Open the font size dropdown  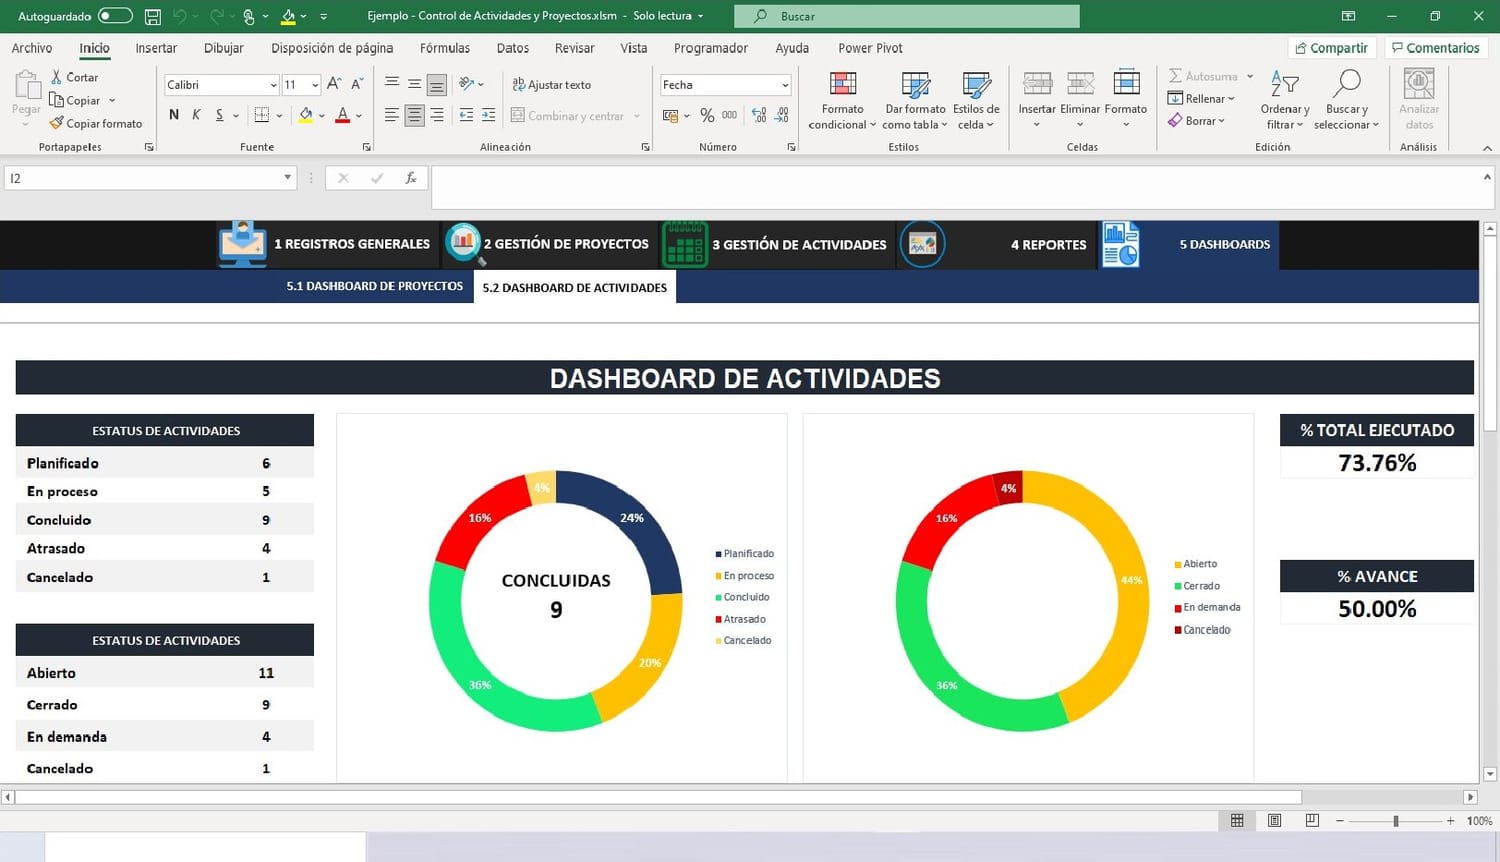[x=315, y=85]
